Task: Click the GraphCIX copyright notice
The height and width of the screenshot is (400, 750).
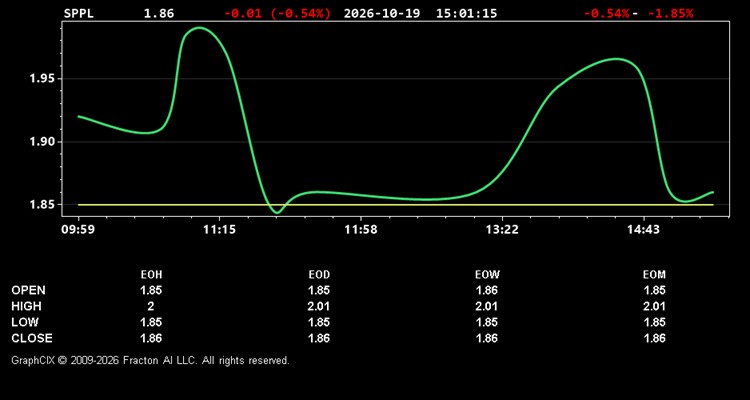Action: pos(151,360)
